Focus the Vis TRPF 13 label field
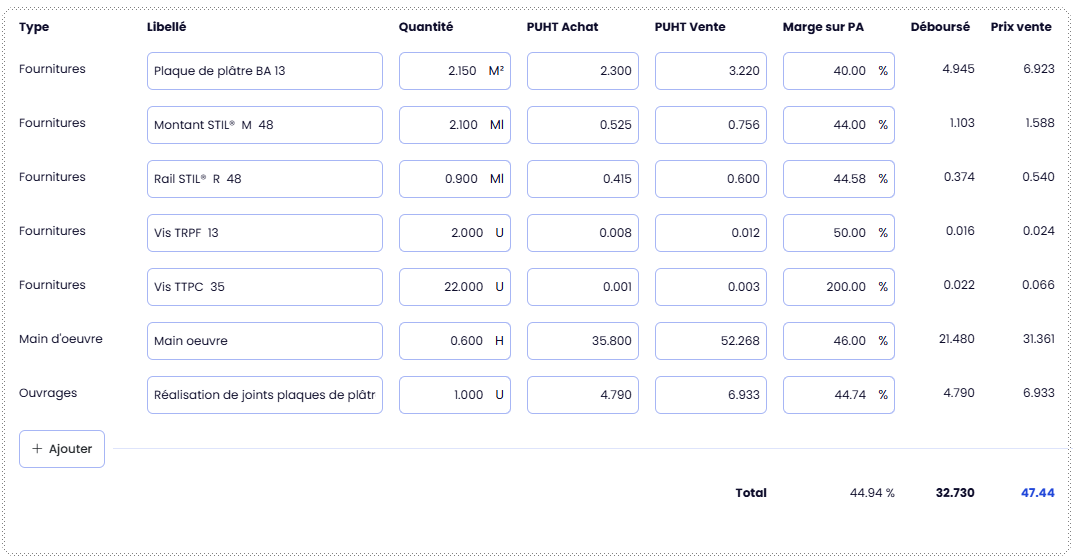The image size is (1073, 560). (x=264, y=233)
